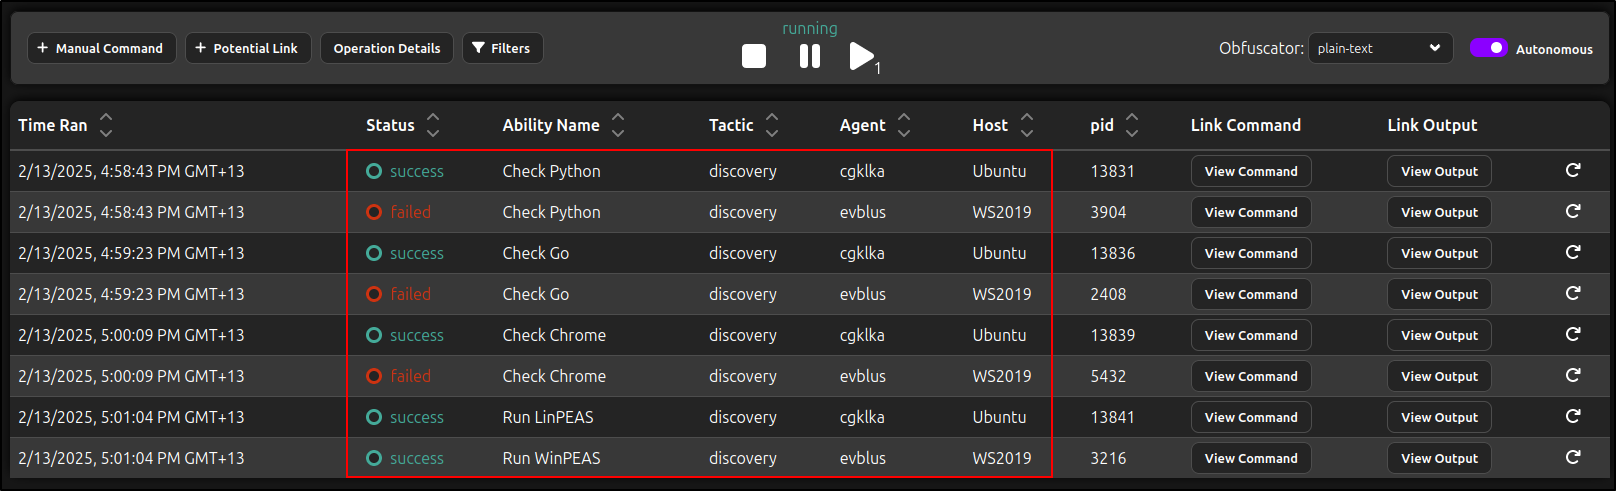Click rerun icon for Run WinPEAS row
Screen dimensions: 1616x491
(1573, 458)
